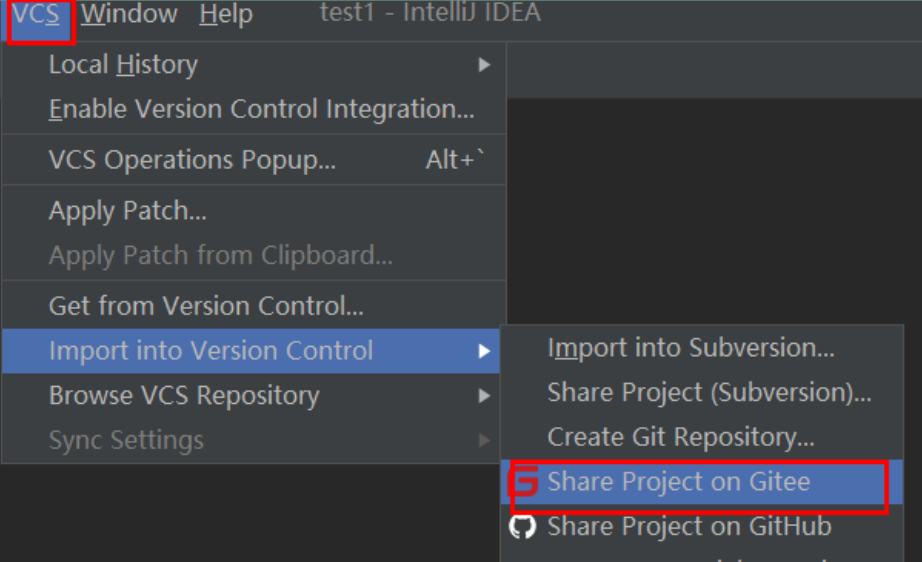Expand the Browse VCS Repository submenu arrow
922x562 pixels.
tap(484, 396)
